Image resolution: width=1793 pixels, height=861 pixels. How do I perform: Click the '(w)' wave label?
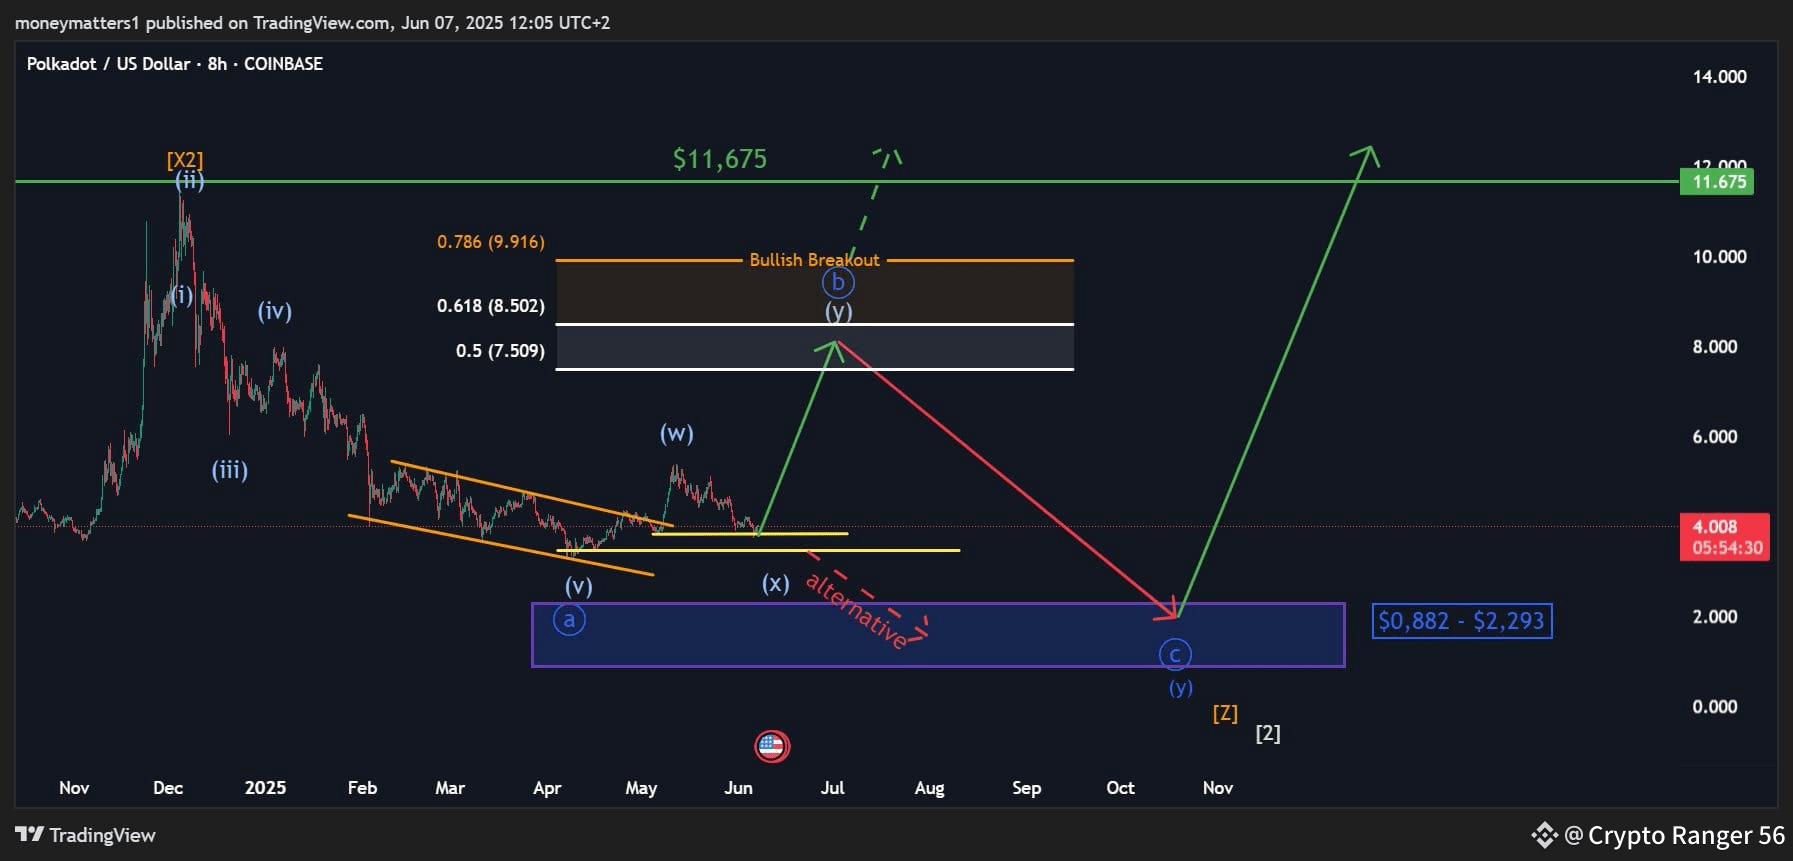[x=677, y=433]
